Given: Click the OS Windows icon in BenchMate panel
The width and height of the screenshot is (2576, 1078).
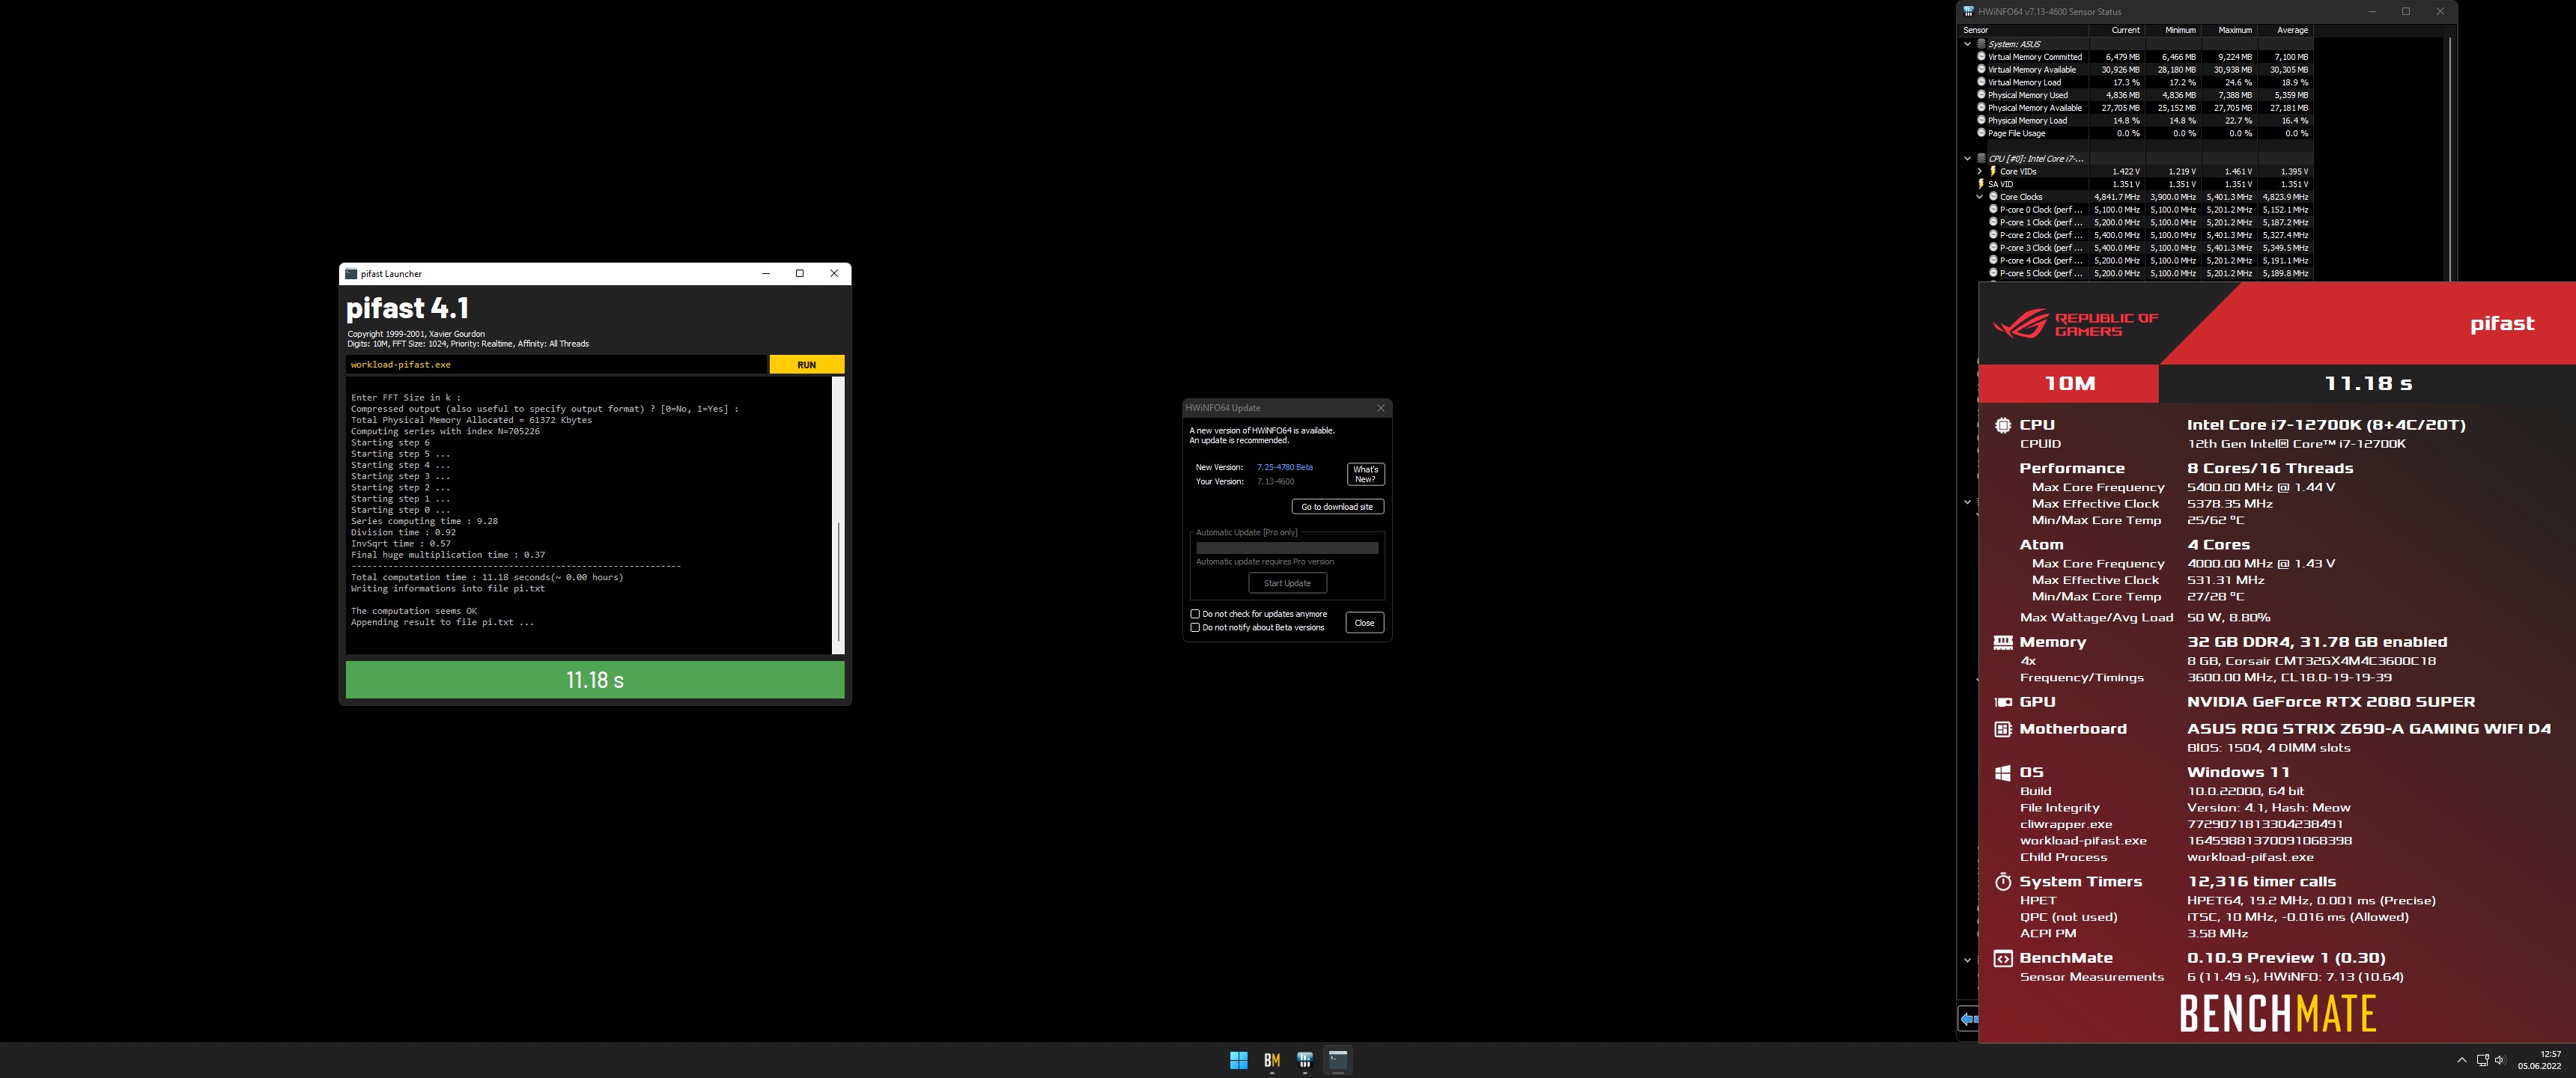Looking at the screenshot, I should 2003,773.
